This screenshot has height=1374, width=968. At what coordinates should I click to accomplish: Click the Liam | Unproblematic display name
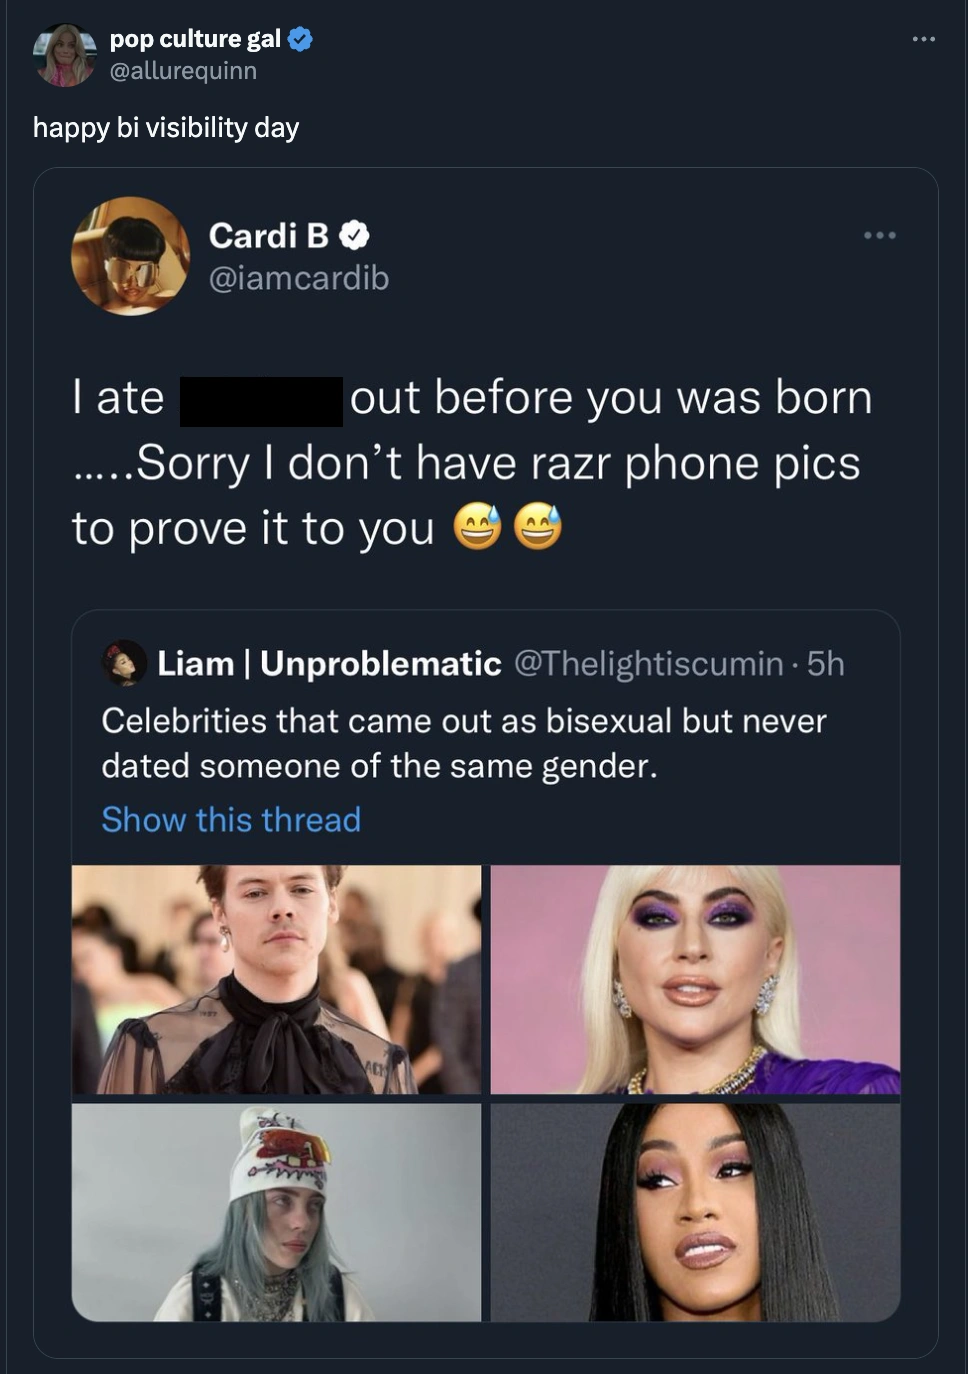coord(329,664)
